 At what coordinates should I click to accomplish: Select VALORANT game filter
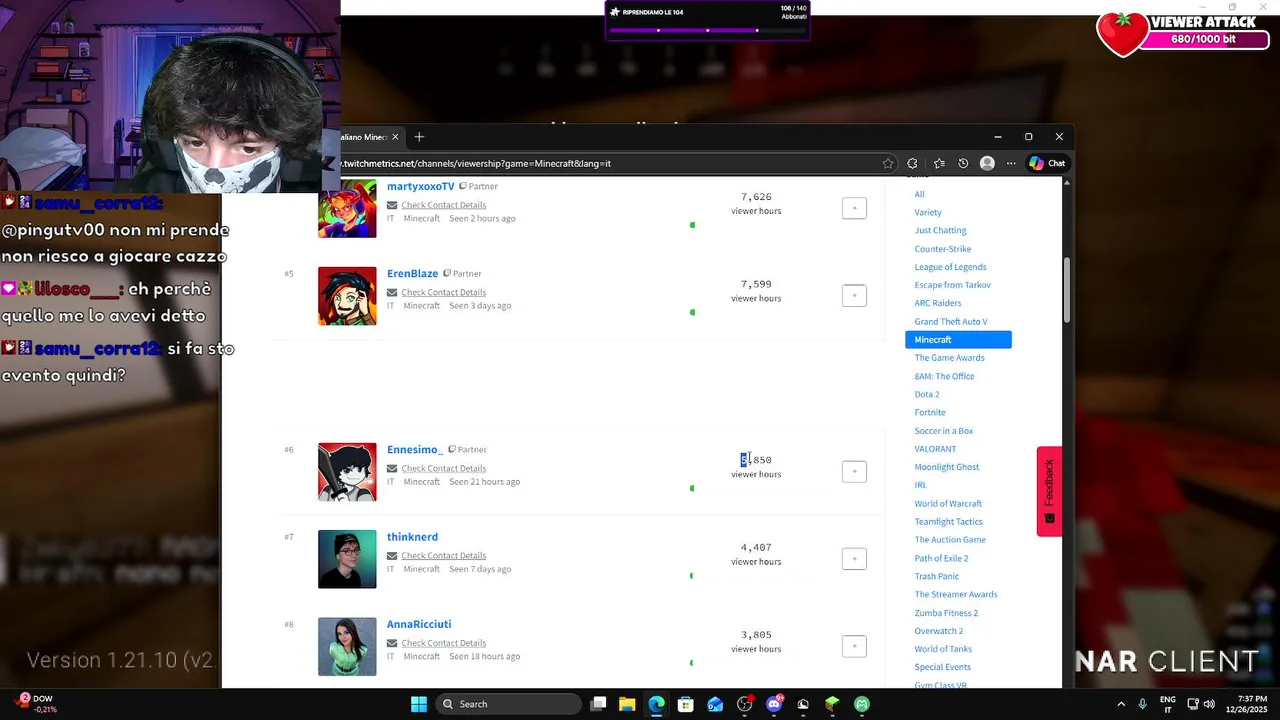point(935,449)
